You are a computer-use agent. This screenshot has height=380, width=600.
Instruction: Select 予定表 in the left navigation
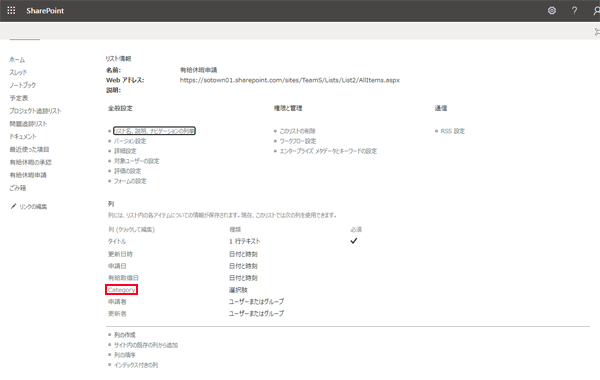(19, 98)
